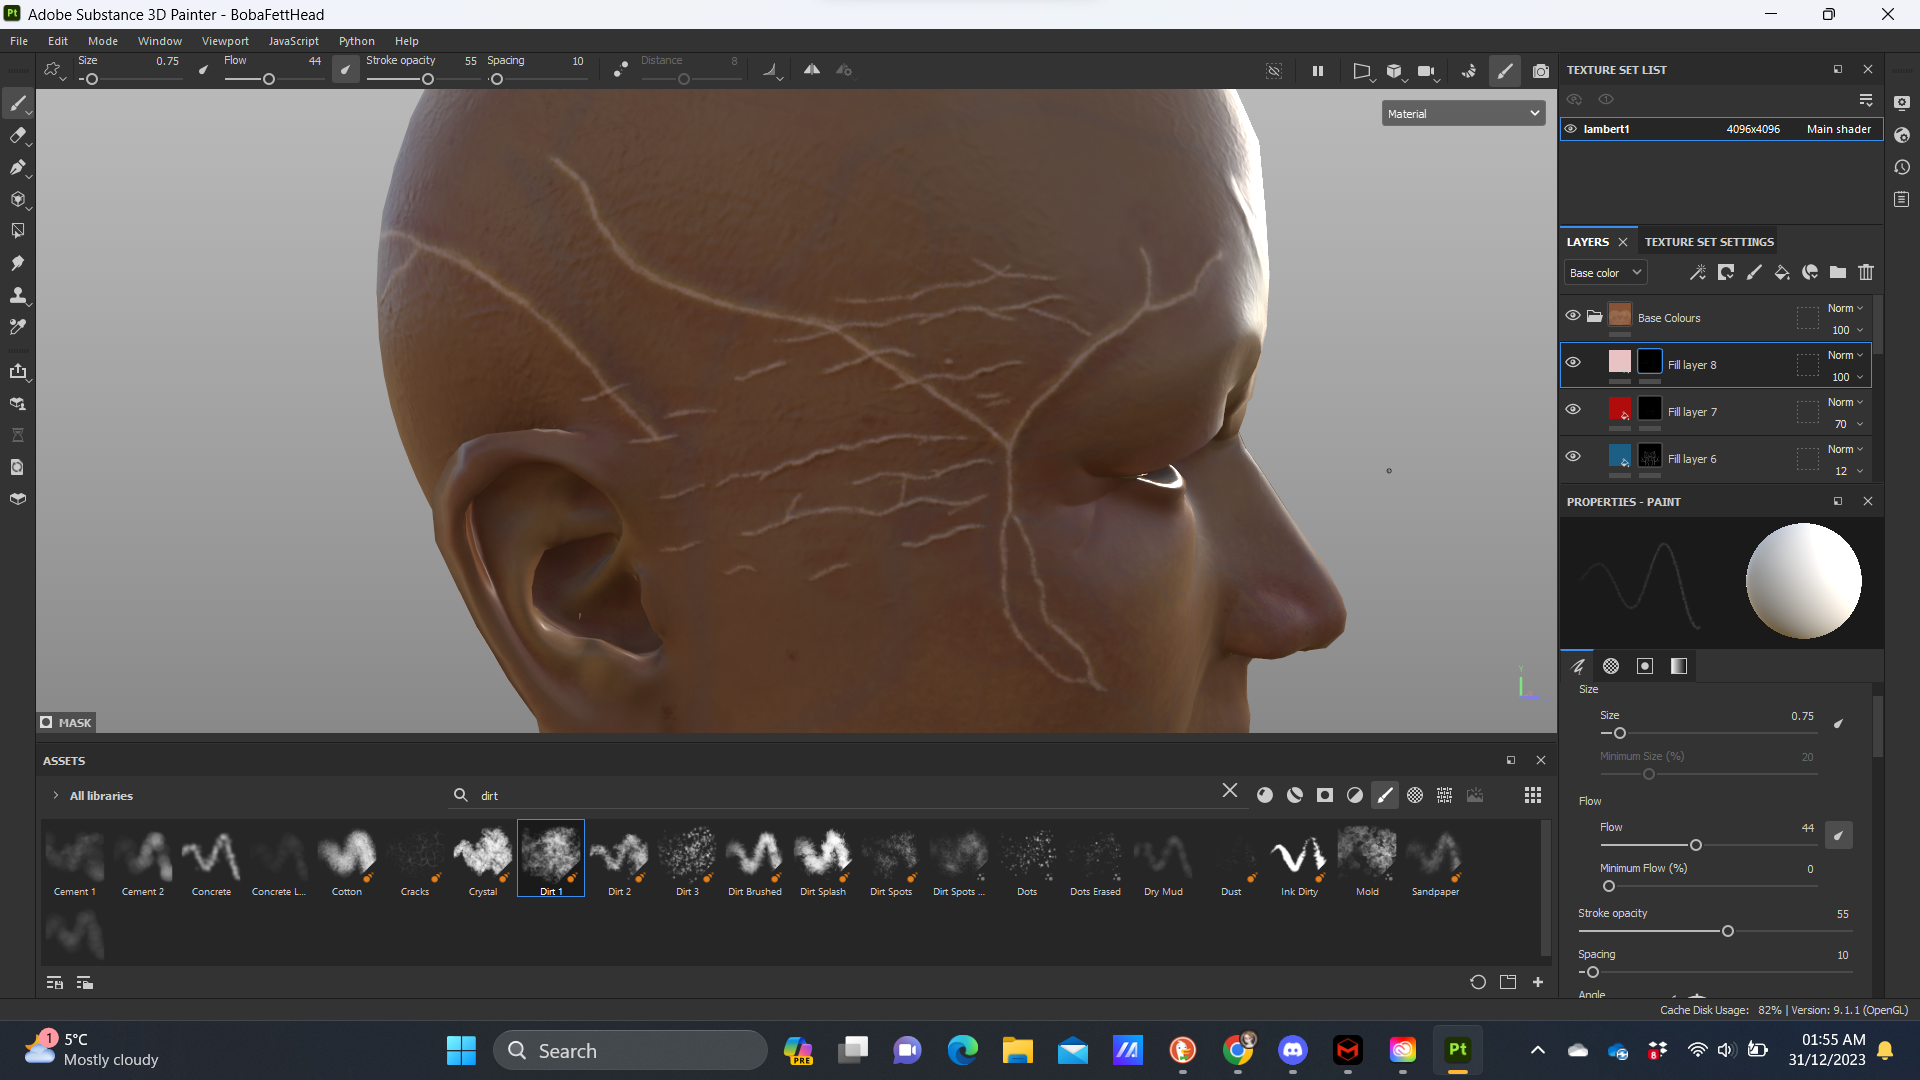1920x1080 pixels.
Task: Open the Viewport menu
Action: click(225, 41)
